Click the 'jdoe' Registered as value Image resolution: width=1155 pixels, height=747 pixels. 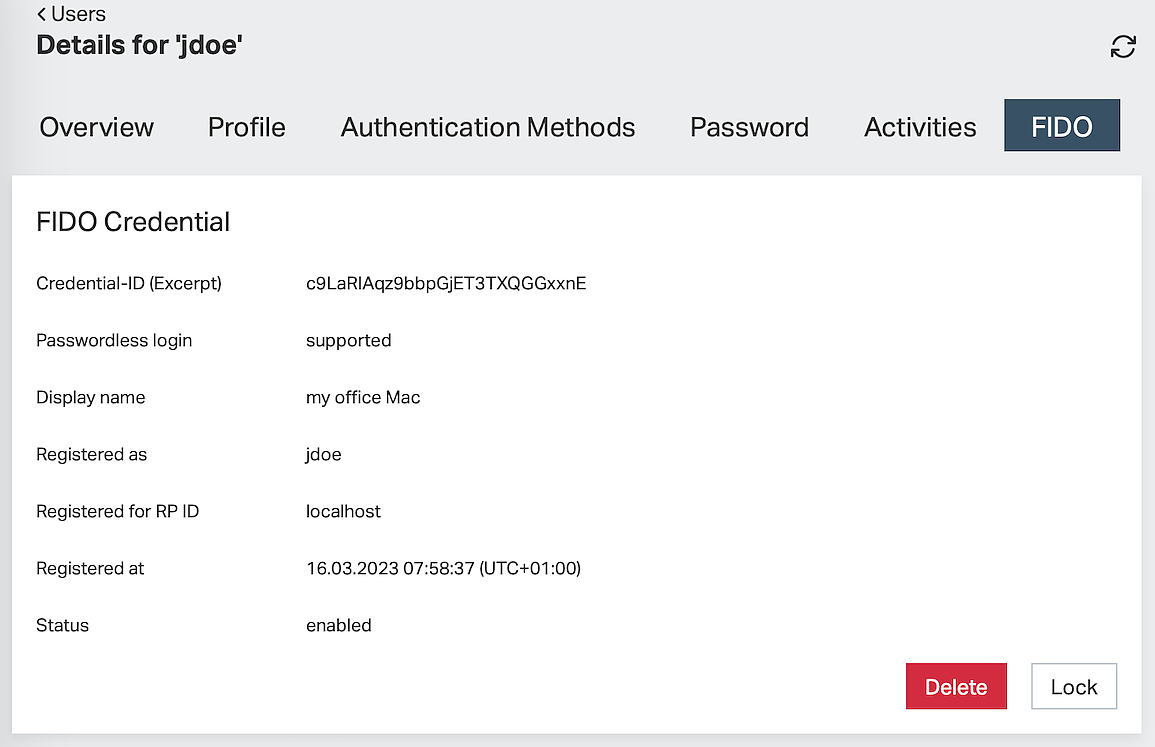tap(323, 454)
